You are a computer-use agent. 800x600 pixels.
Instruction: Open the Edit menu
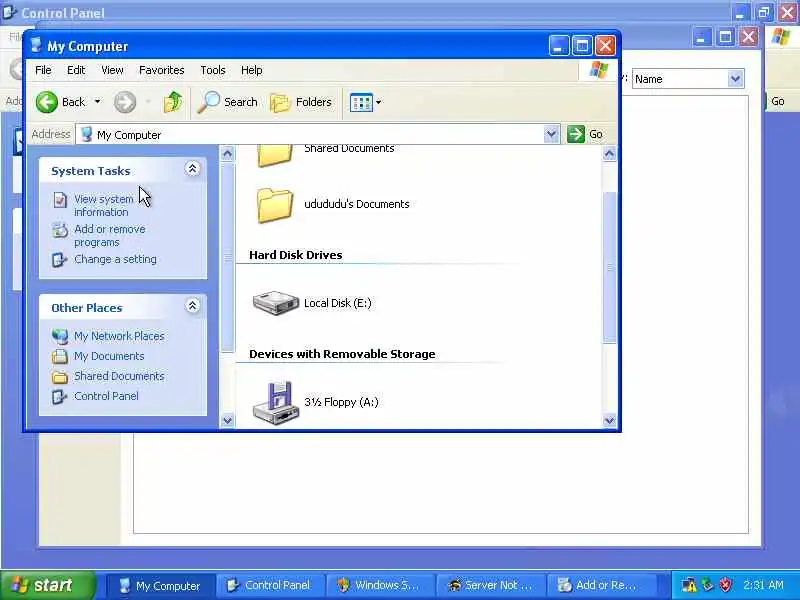76,70
